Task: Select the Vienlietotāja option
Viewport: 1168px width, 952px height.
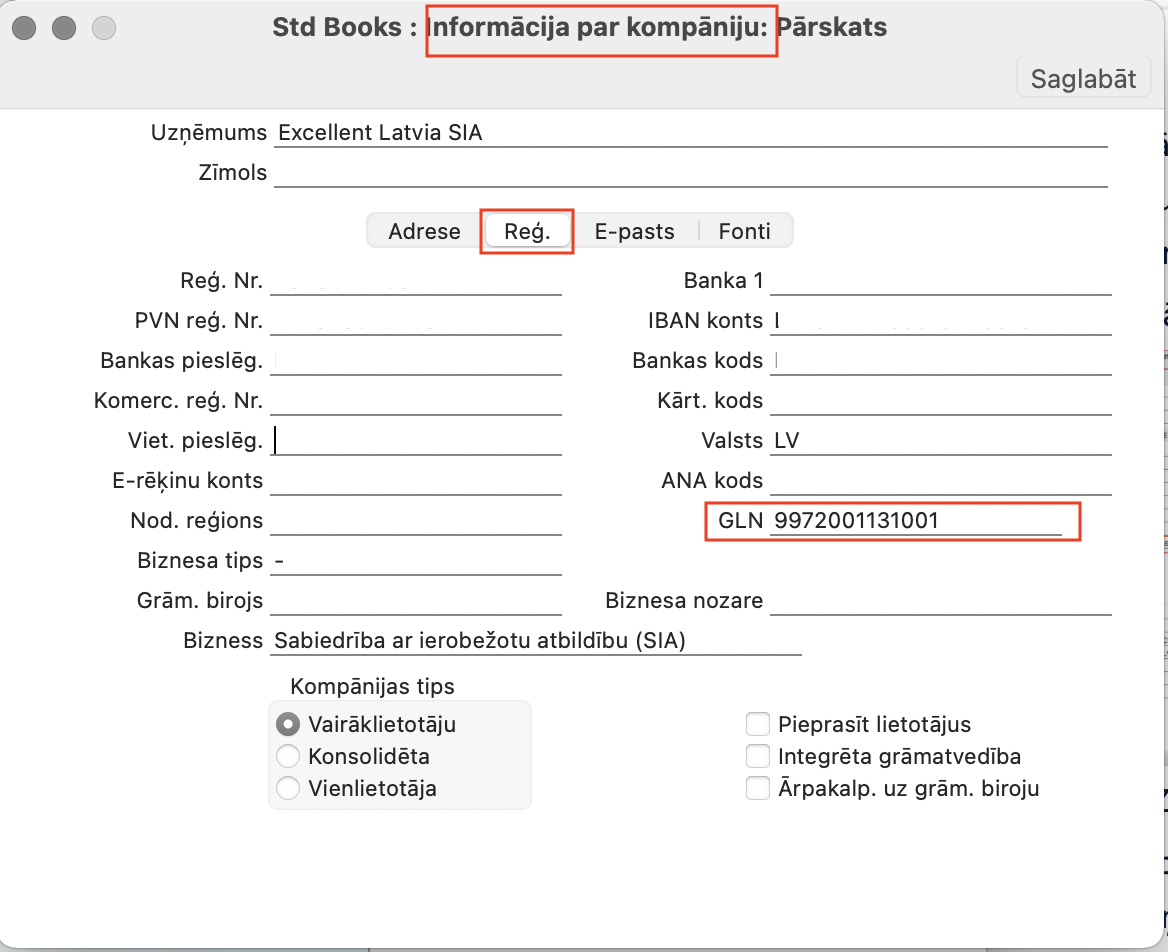Action: [288, 788]
